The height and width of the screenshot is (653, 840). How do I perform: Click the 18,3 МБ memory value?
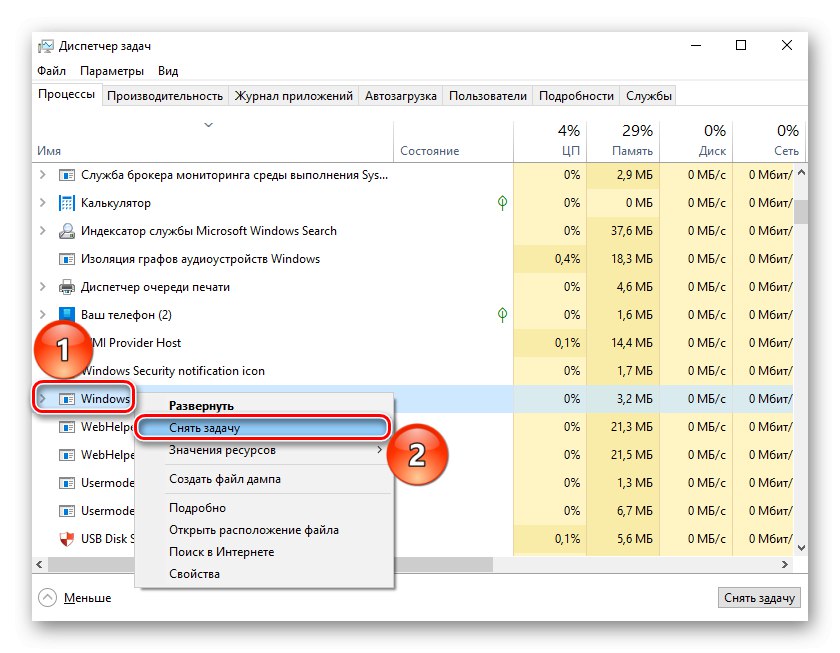632,259
